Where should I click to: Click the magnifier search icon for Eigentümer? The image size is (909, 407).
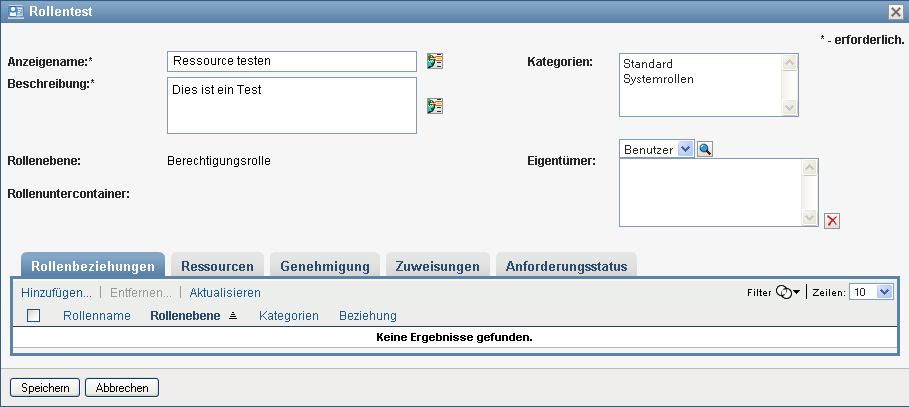coord(705,149)
